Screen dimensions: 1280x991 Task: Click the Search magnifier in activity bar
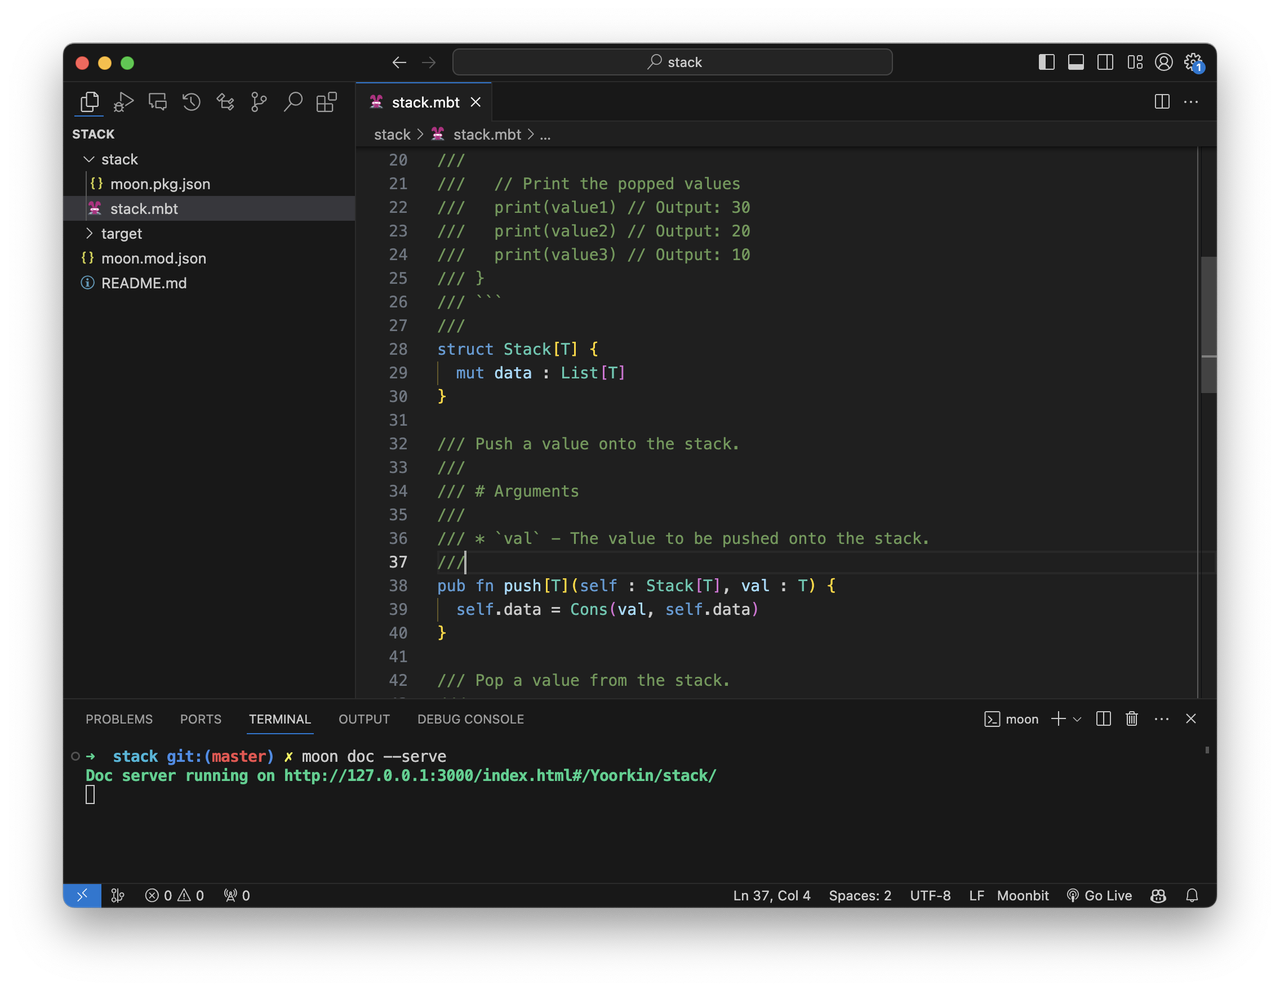(x=293, y=102)
